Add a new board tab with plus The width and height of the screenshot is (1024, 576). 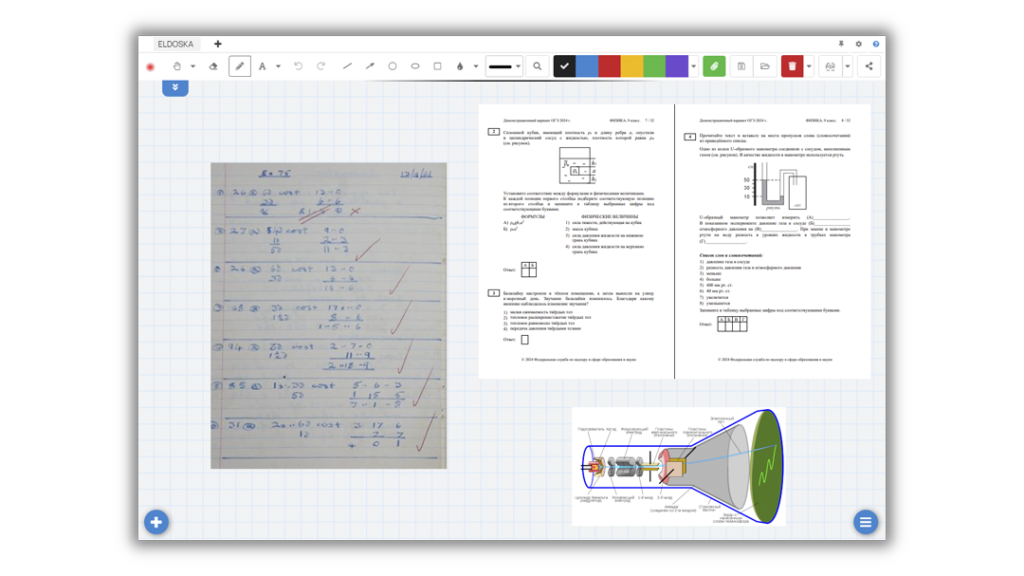218,44
